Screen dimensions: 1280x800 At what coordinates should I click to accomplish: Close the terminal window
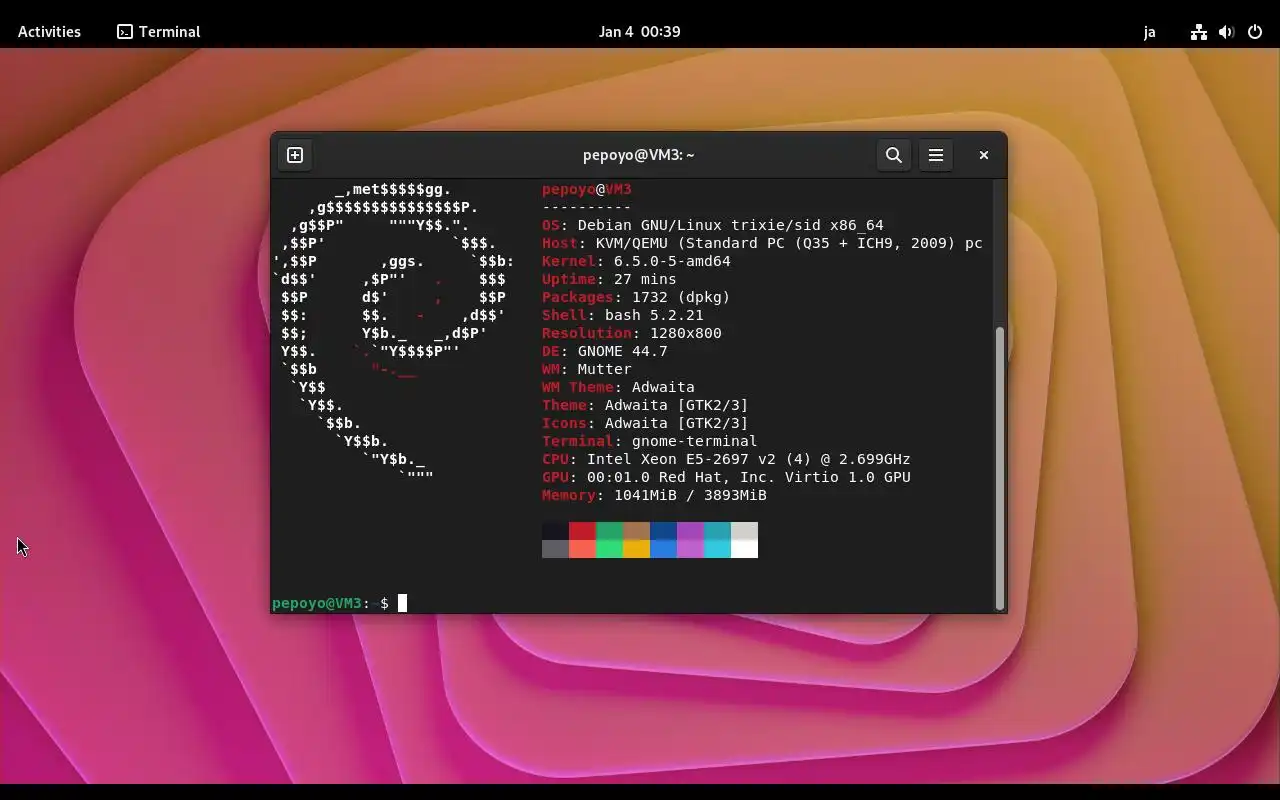(x=984, y=155)
